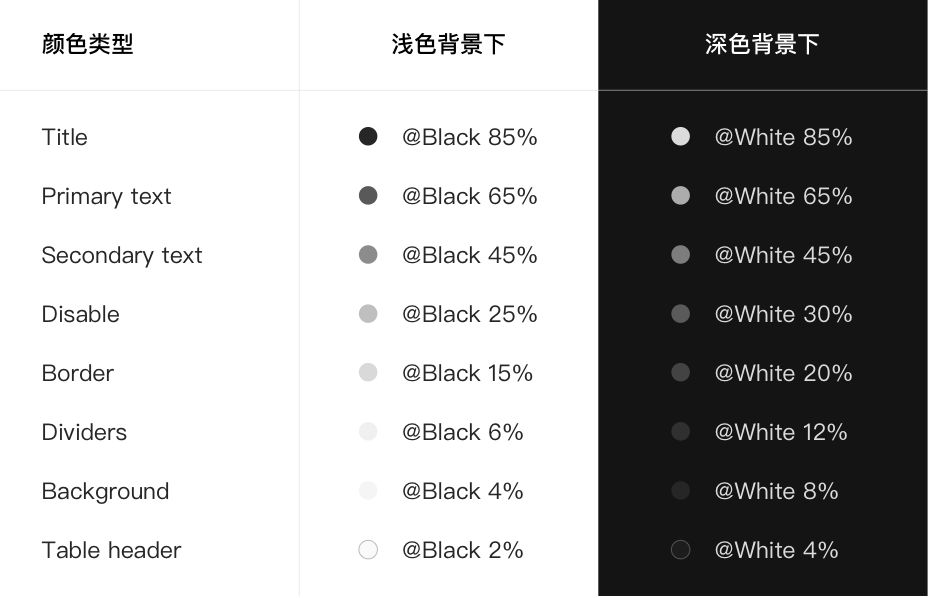Select the @Black 25% swatch circle
Viewport: 928px width, 598px height.
tap(368, 313)
